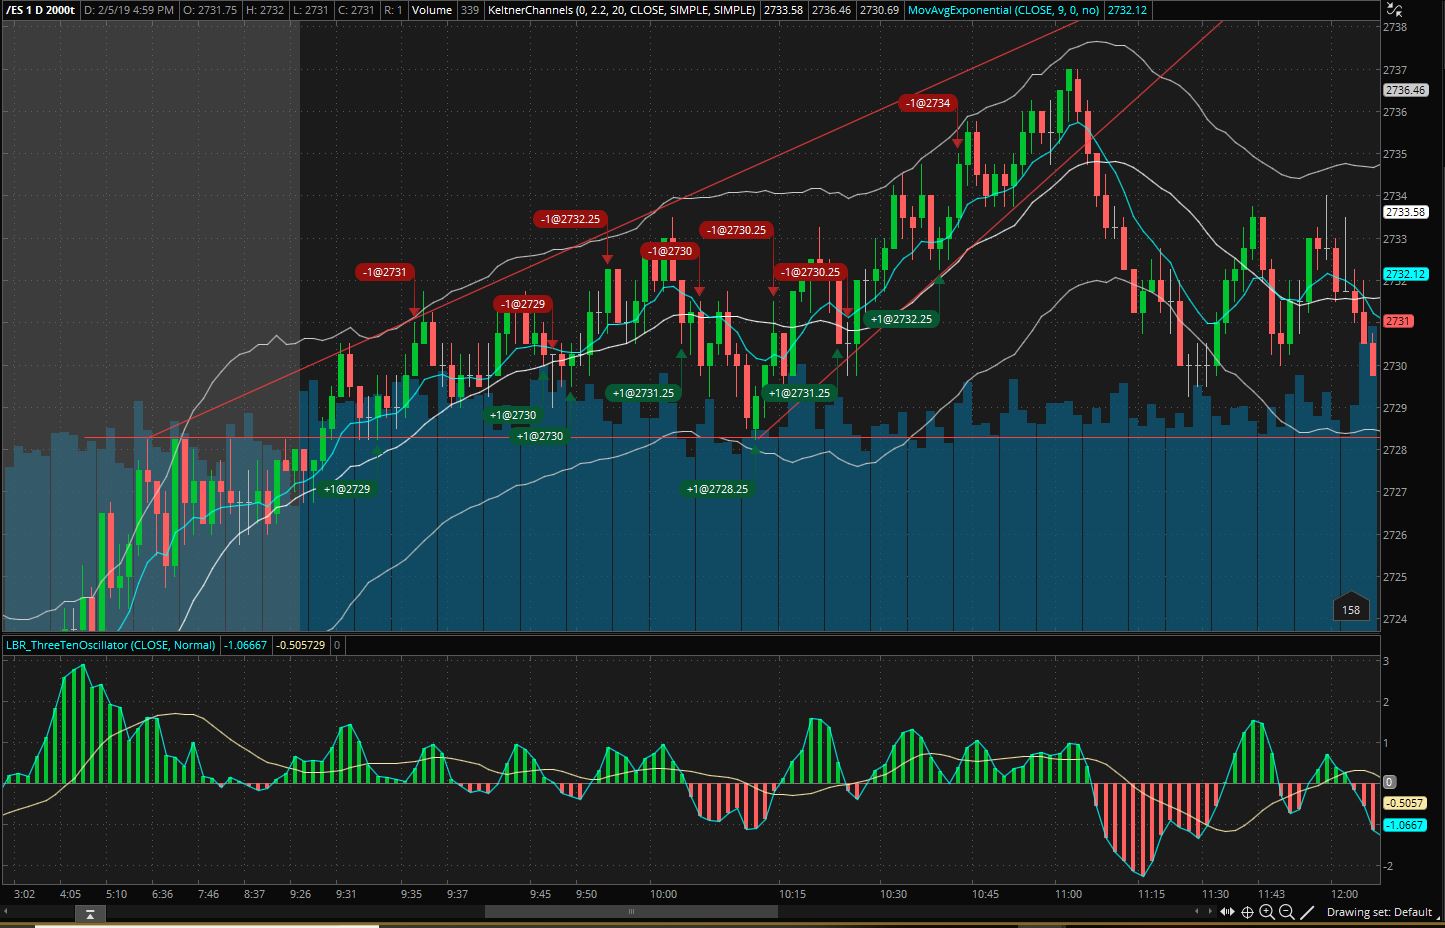Click the 158 bar countdown bubble

[x=1351, y=608]
